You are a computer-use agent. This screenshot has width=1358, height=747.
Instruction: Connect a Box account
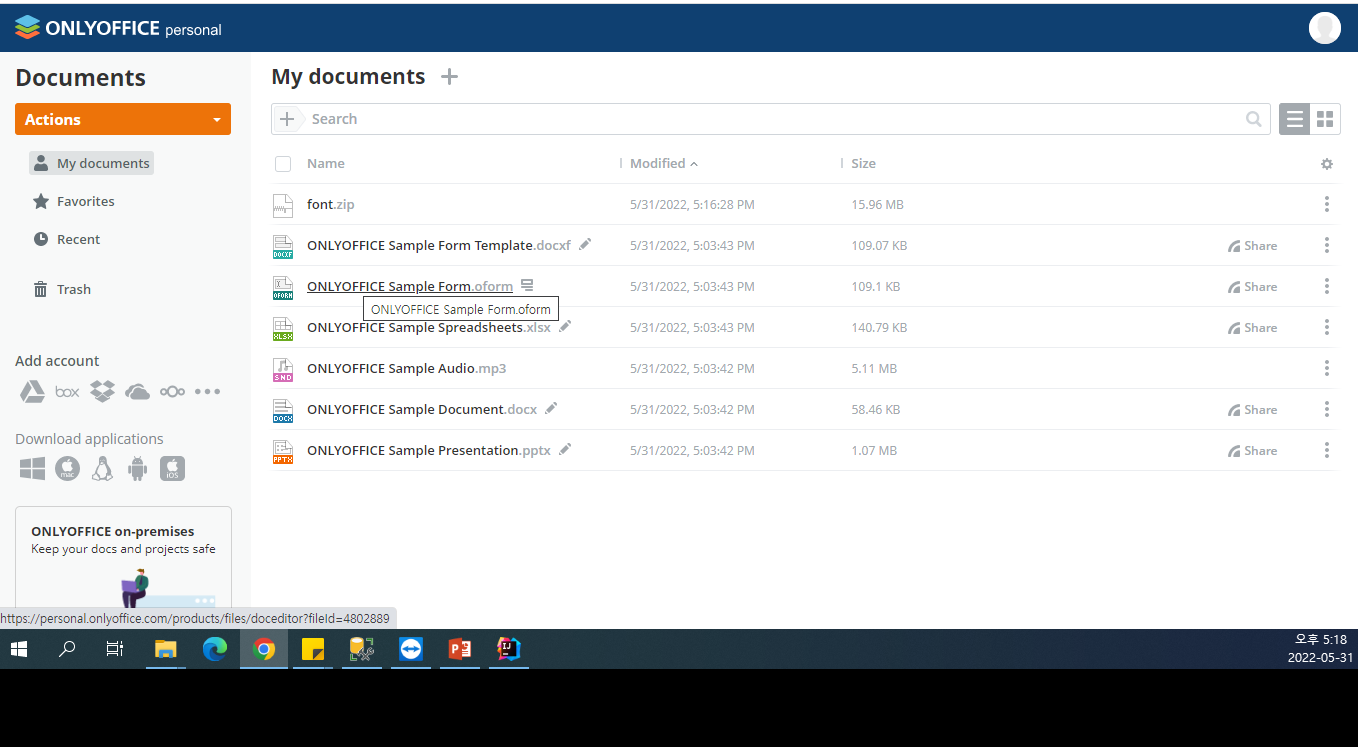(67, 392)
